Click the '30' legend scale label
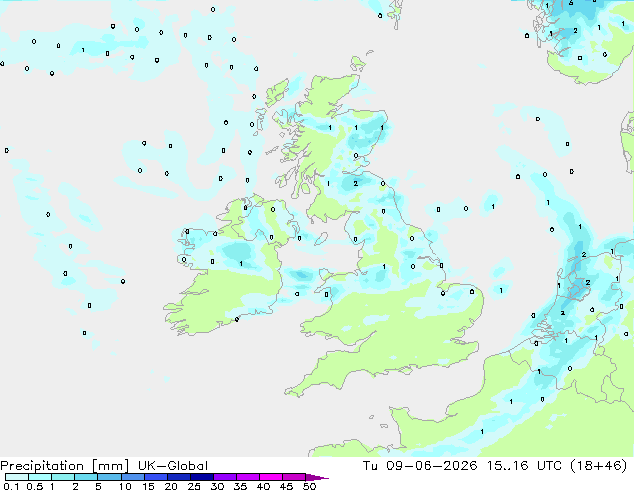Viewport: 634px width, 490px height. point(217,486)
